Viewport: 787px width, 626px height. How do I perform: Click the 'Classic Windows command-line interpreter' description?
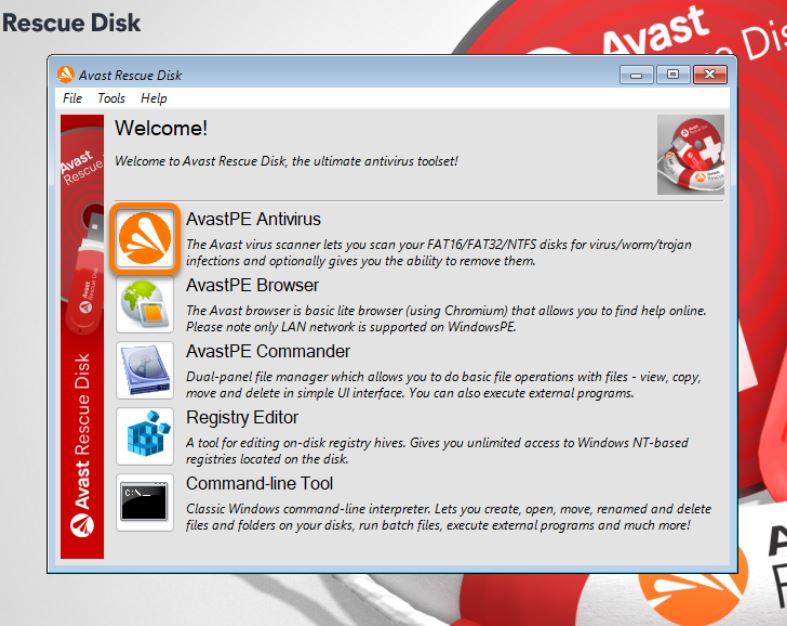(449, 517)
